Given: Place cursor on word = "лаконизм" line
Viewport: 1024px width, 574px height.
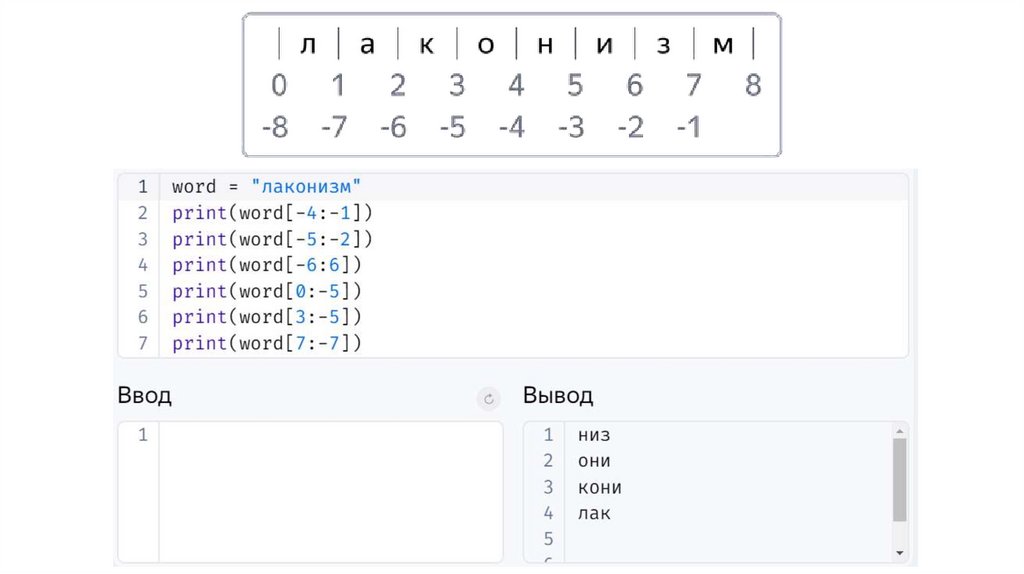Looking at the screenshot, I should point(265,187).
